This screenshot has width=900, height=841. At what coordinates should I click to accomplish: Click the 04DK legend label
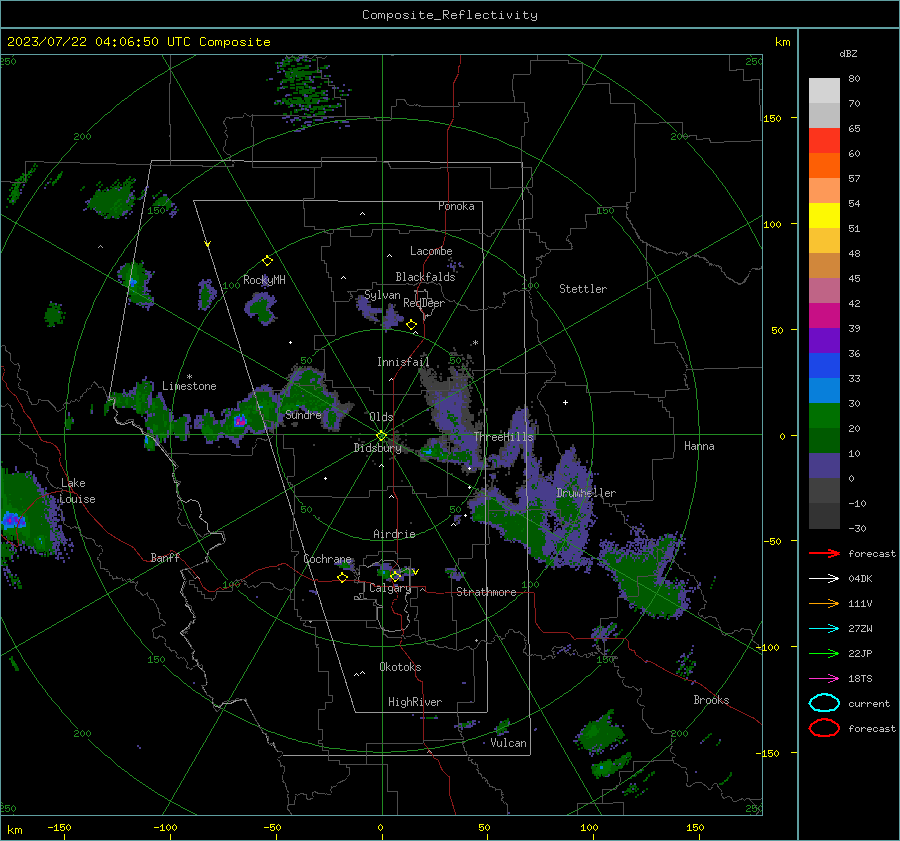[860, 579]
